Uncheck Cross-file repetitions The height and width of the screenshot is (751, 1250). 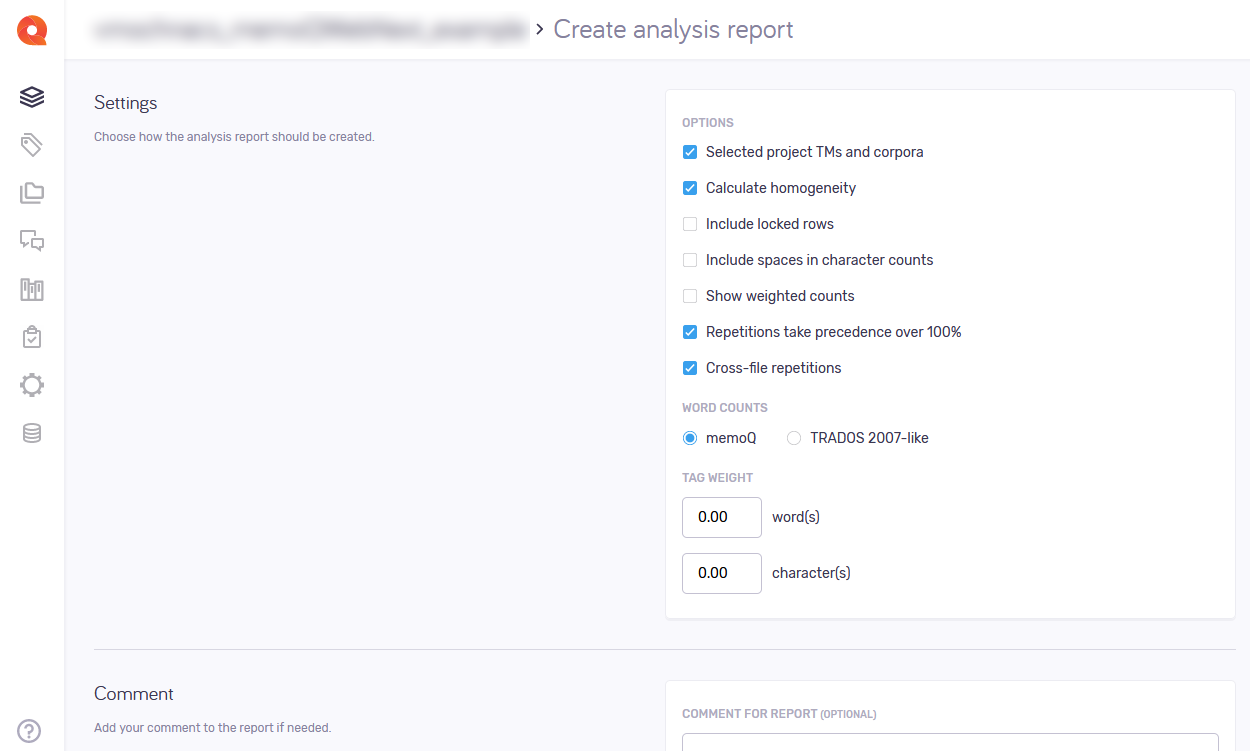[x=690, y=368]
